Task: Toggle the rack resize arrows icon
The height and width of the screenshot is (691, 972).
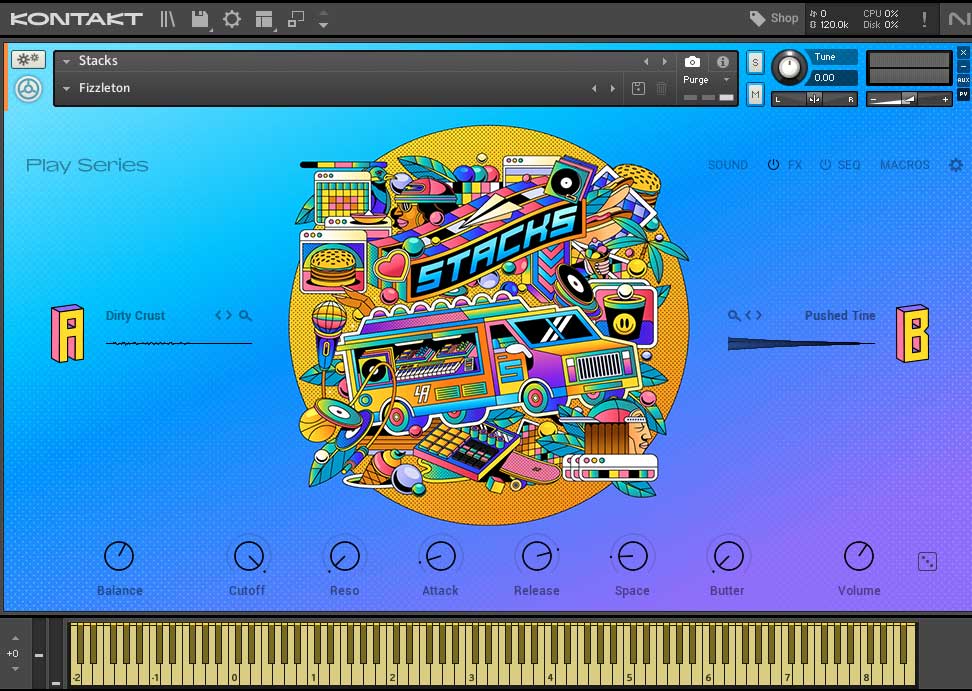Action: (323, 19)
